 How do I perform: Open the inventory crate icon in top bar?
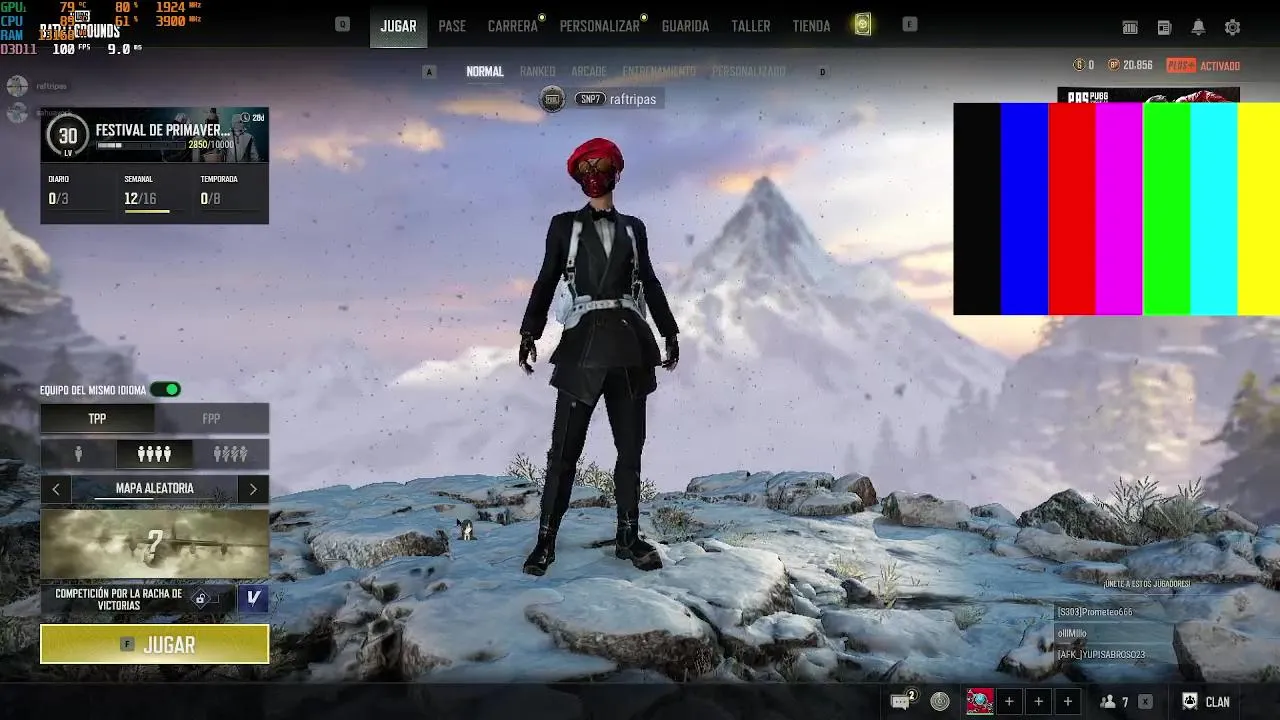point(1130,27)
